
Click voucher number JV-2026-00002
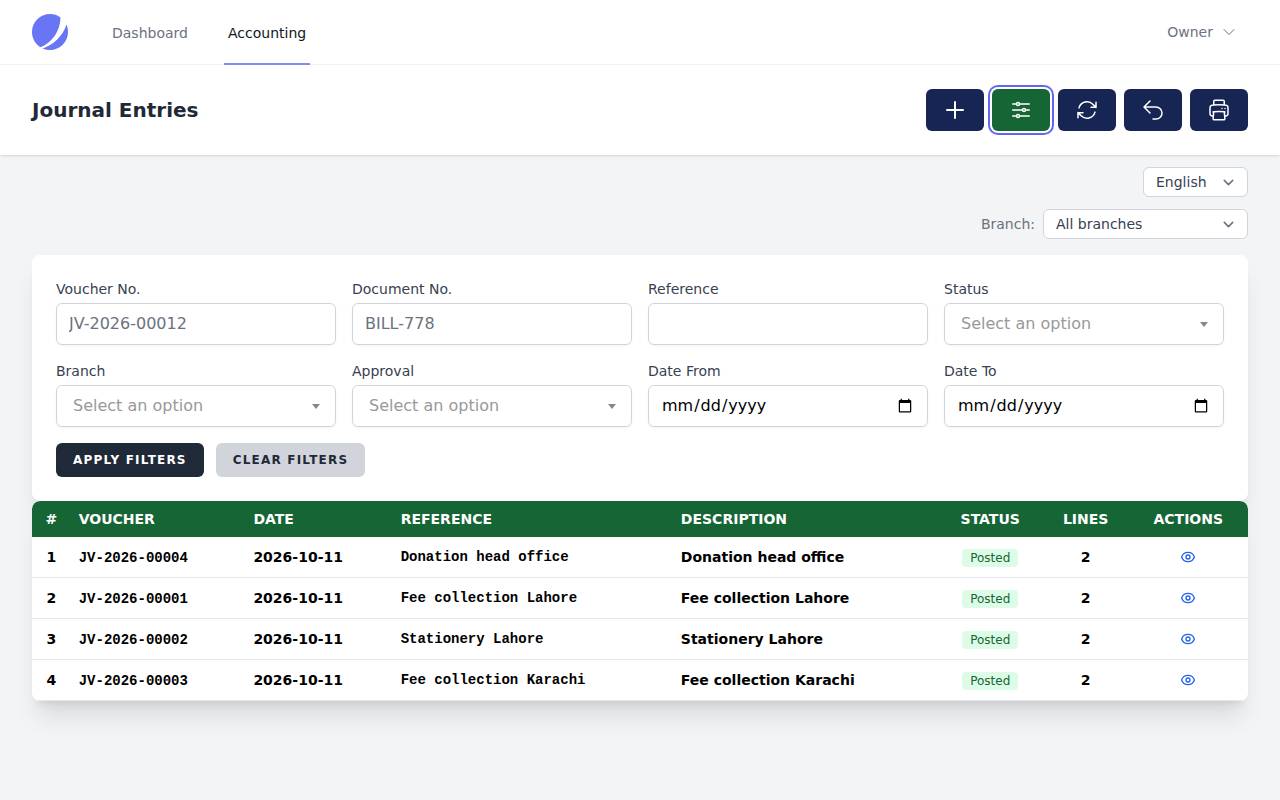[133, 639]
